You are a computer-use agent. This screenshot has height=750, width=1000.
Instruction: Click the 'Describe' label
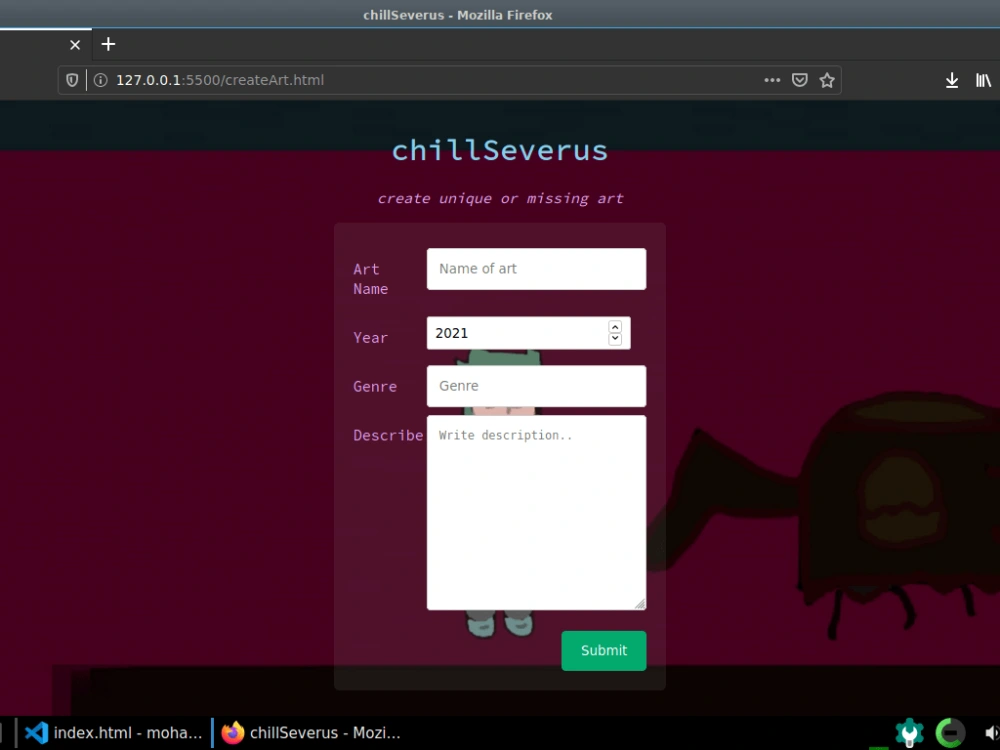coord(388,435)
